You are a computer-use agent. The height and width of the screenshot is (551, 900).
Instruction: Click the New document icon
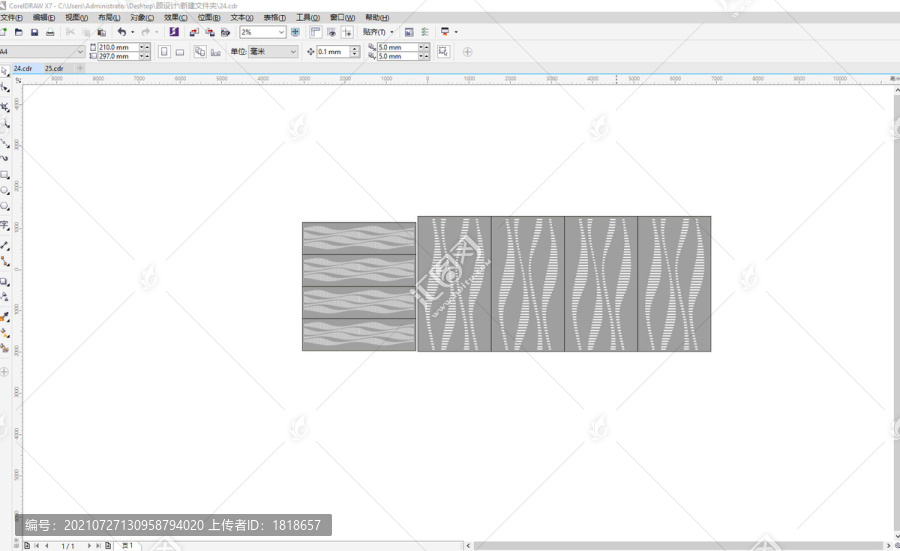coord(3,32)
